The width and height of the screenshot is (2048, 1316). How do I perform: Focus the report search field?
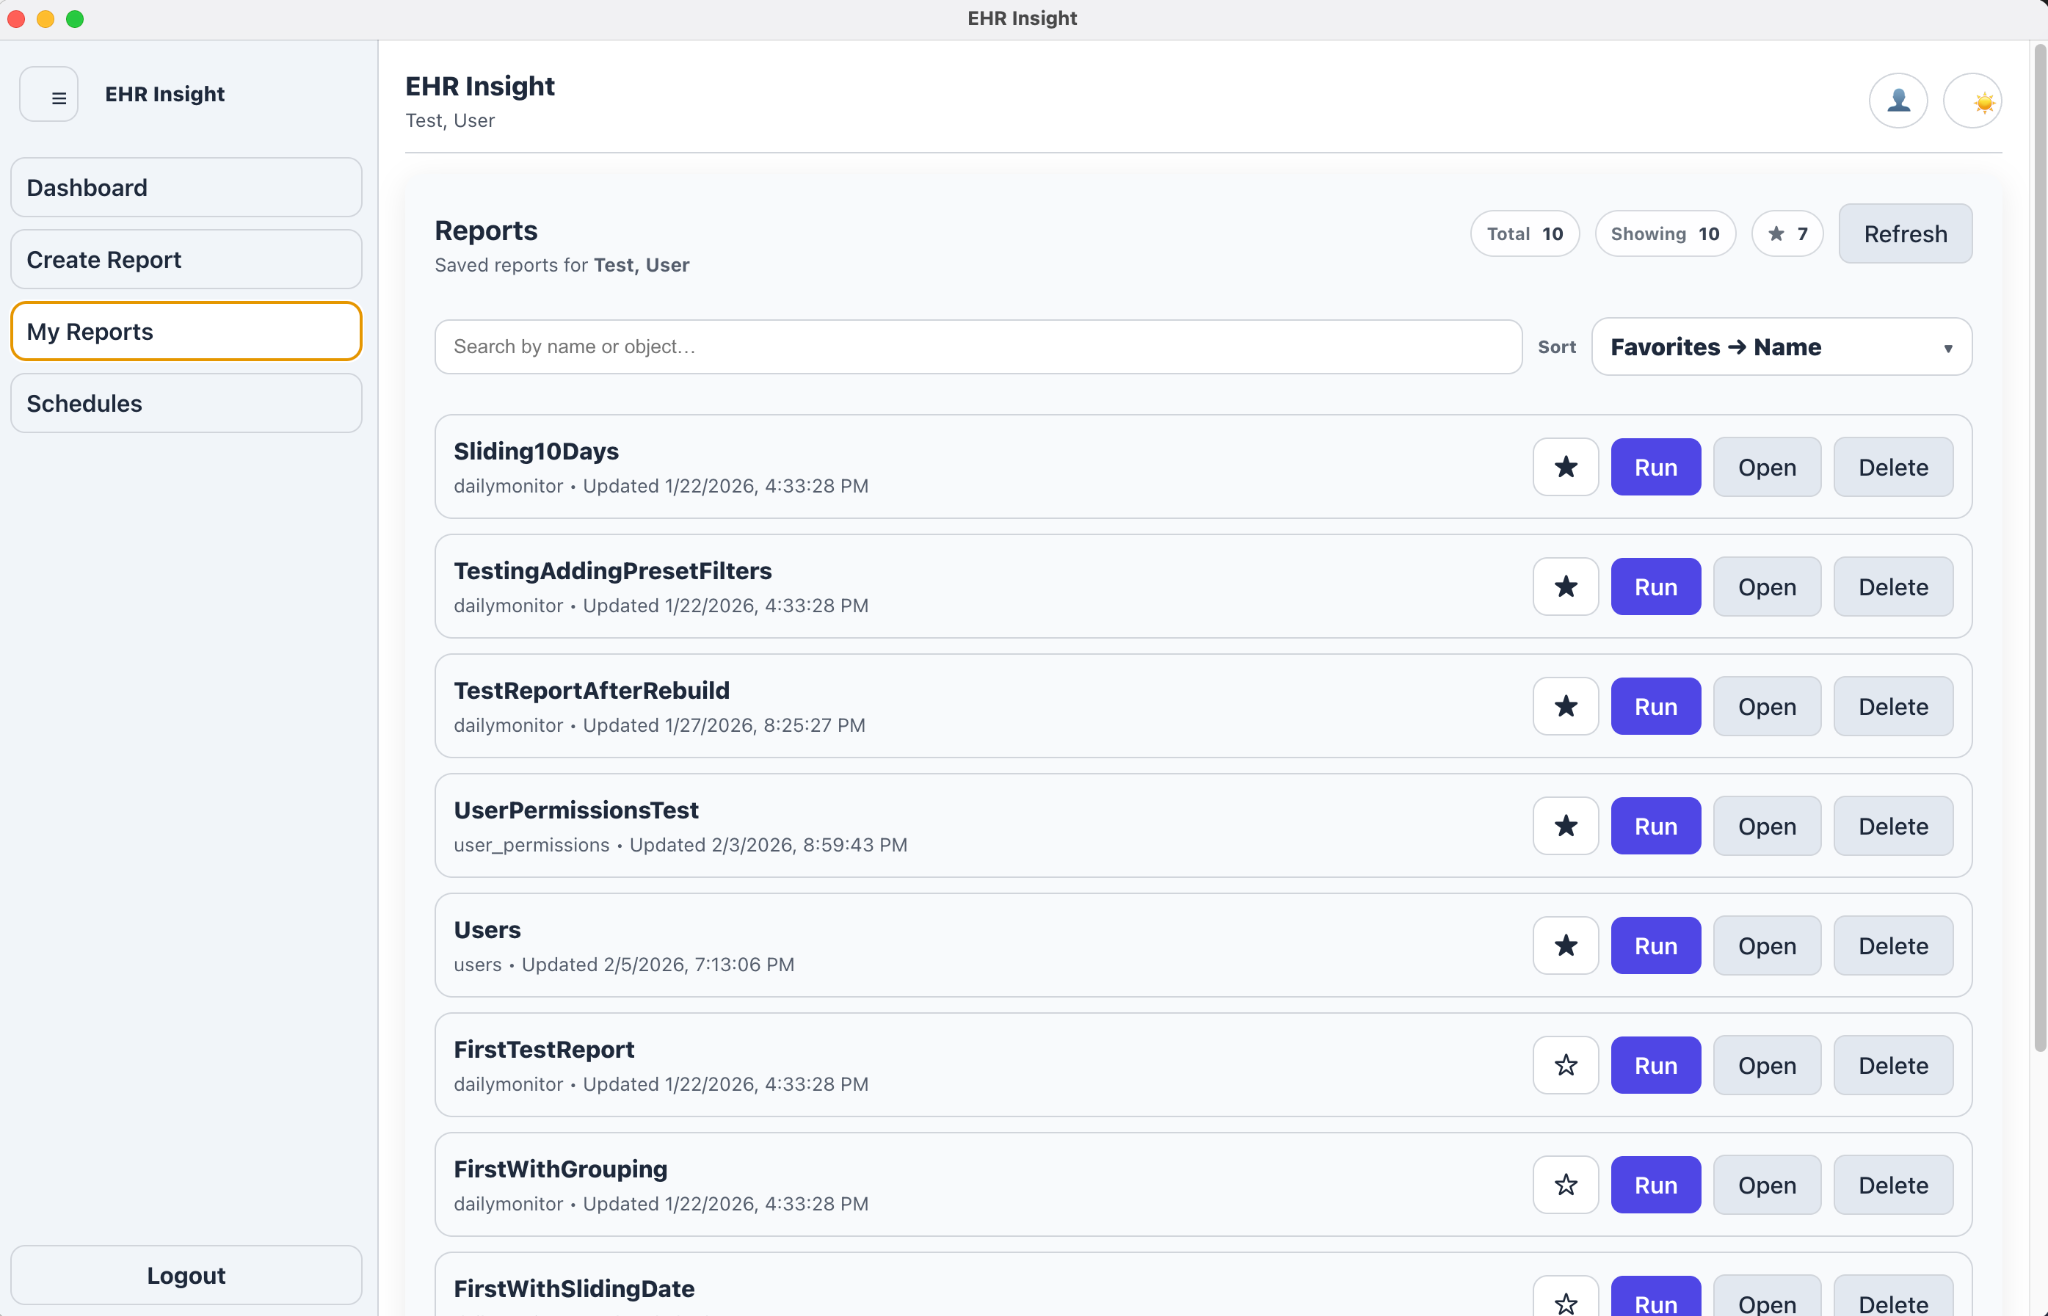(x=977, y=347)
